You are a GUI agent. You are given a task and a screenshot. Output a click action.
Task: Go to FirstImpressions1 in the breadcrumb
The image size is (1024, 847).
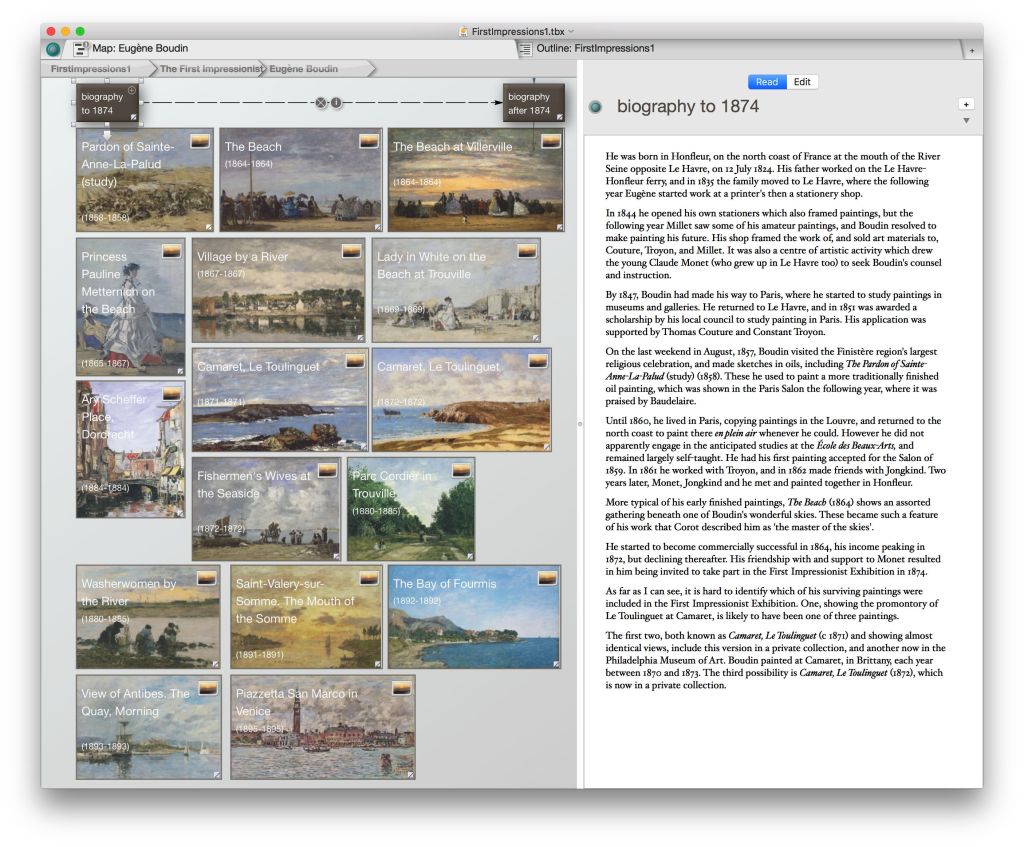(x=91, y=69)
